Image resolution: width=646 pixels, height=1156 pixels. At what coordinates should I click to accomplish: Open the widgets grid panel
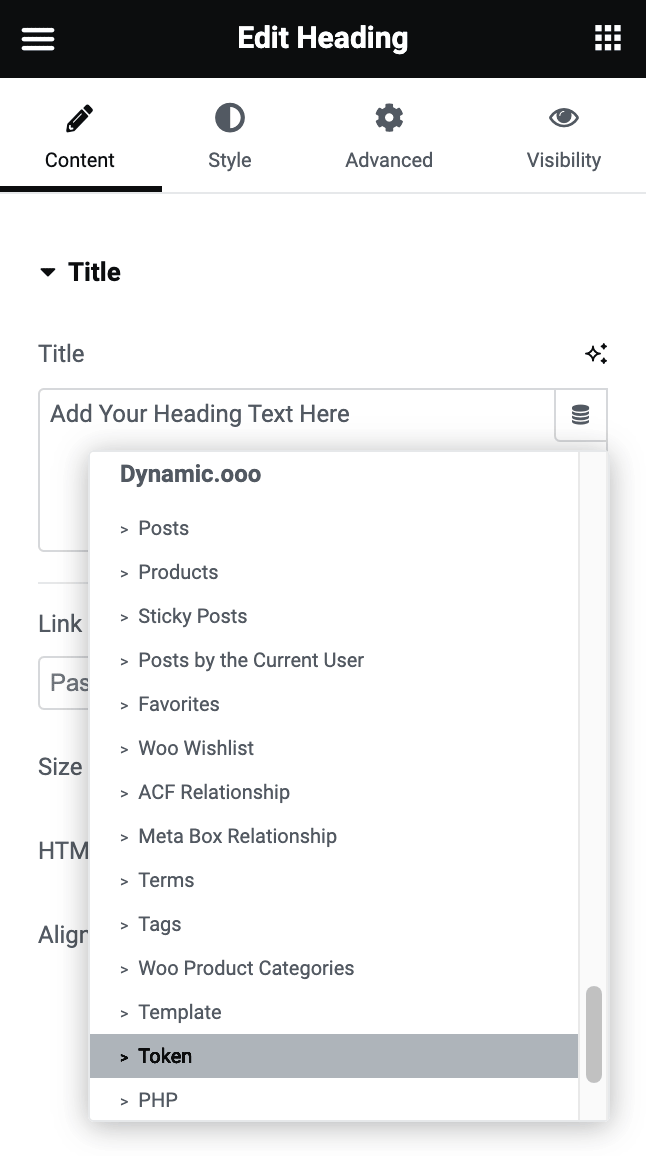pyautogui.click(x=607, y=39)
